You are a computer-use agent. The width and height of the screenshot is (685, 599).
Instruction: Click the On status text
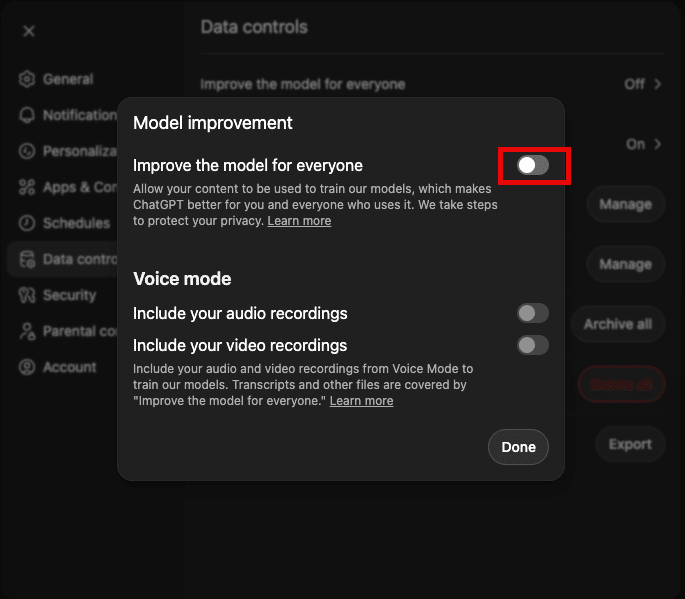636,144
